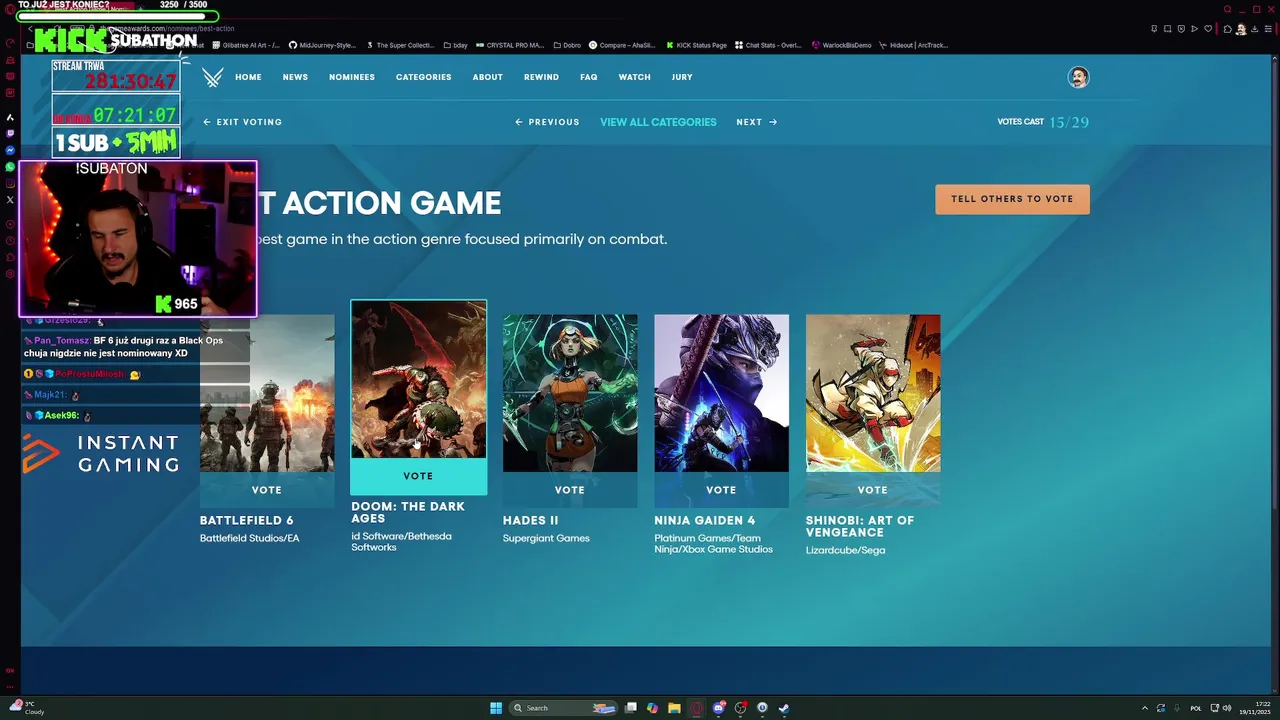Click the EXIT VOTING link
The width and height of the screenshot is (1280, 720).
[243, 122]
